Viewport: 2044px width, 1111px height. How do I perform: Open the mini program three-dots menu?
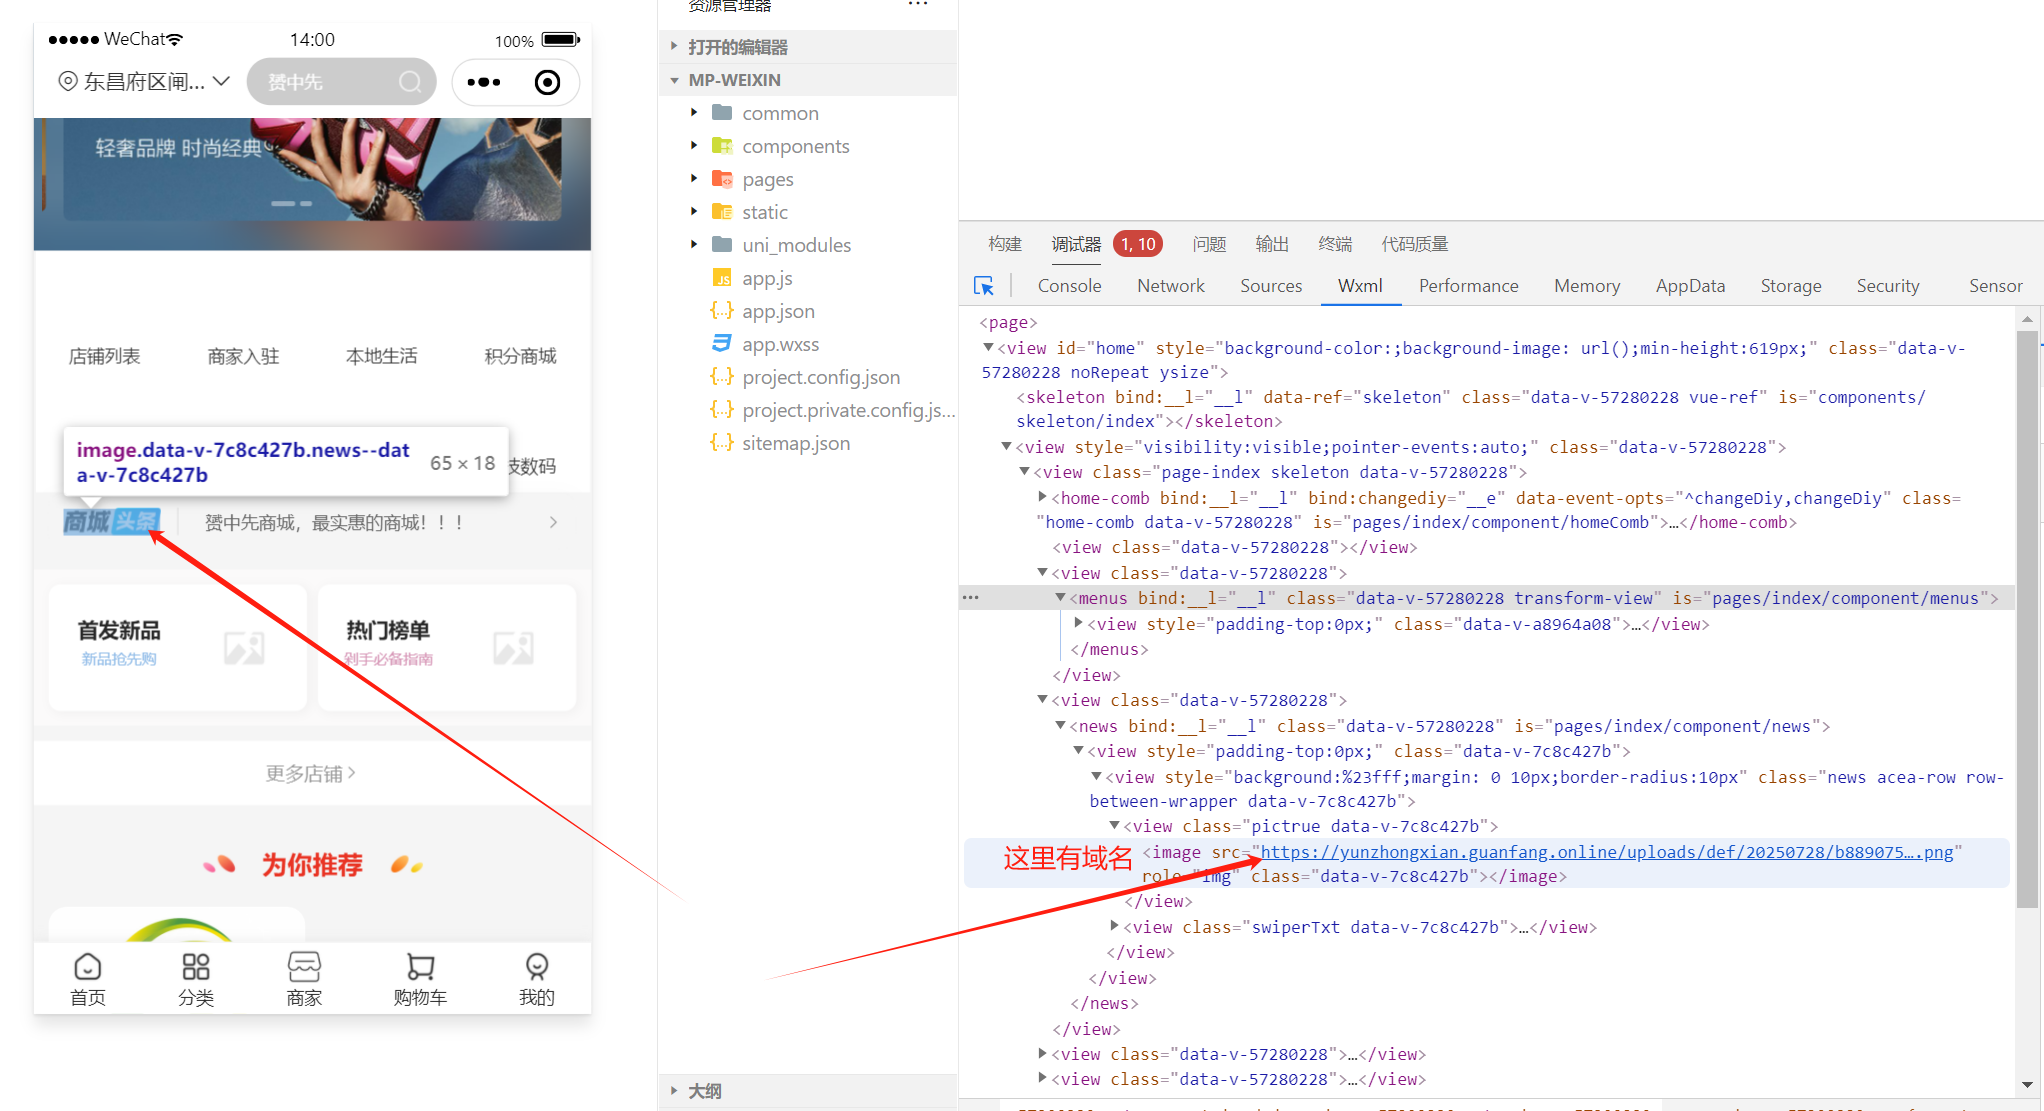click(483, 82)
